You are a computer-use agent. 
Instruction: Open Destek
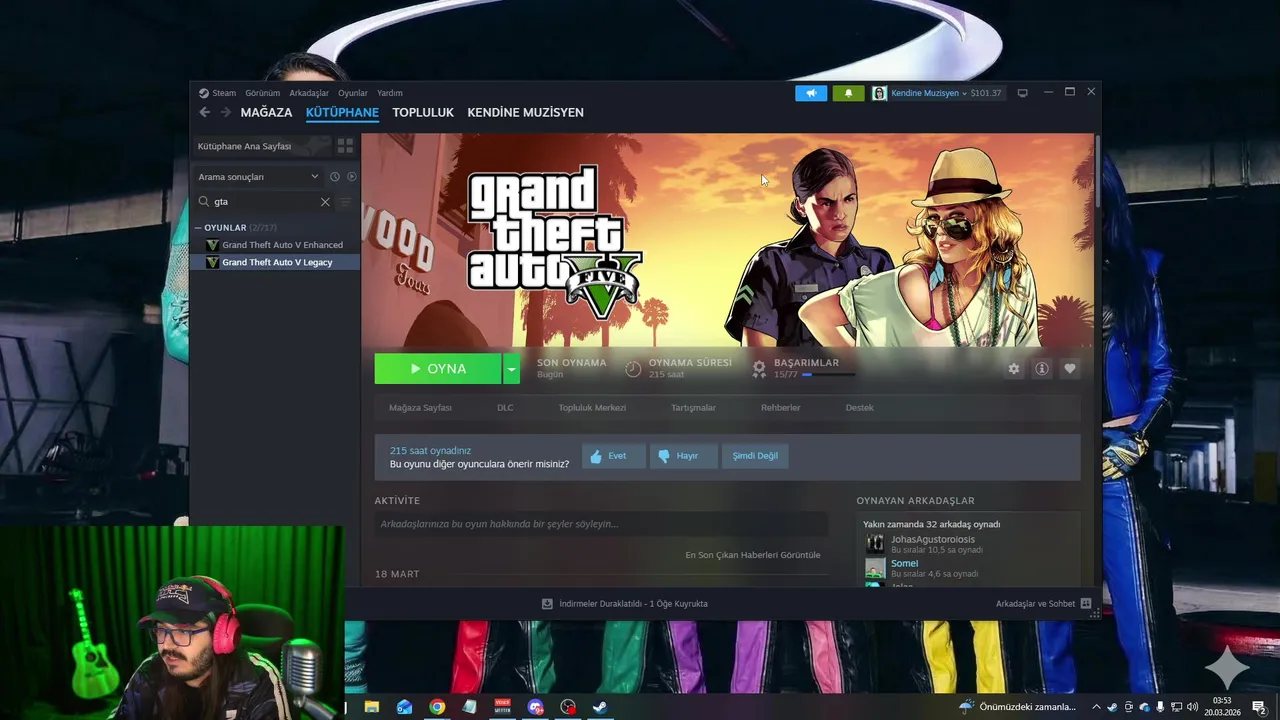click(860, 408)
